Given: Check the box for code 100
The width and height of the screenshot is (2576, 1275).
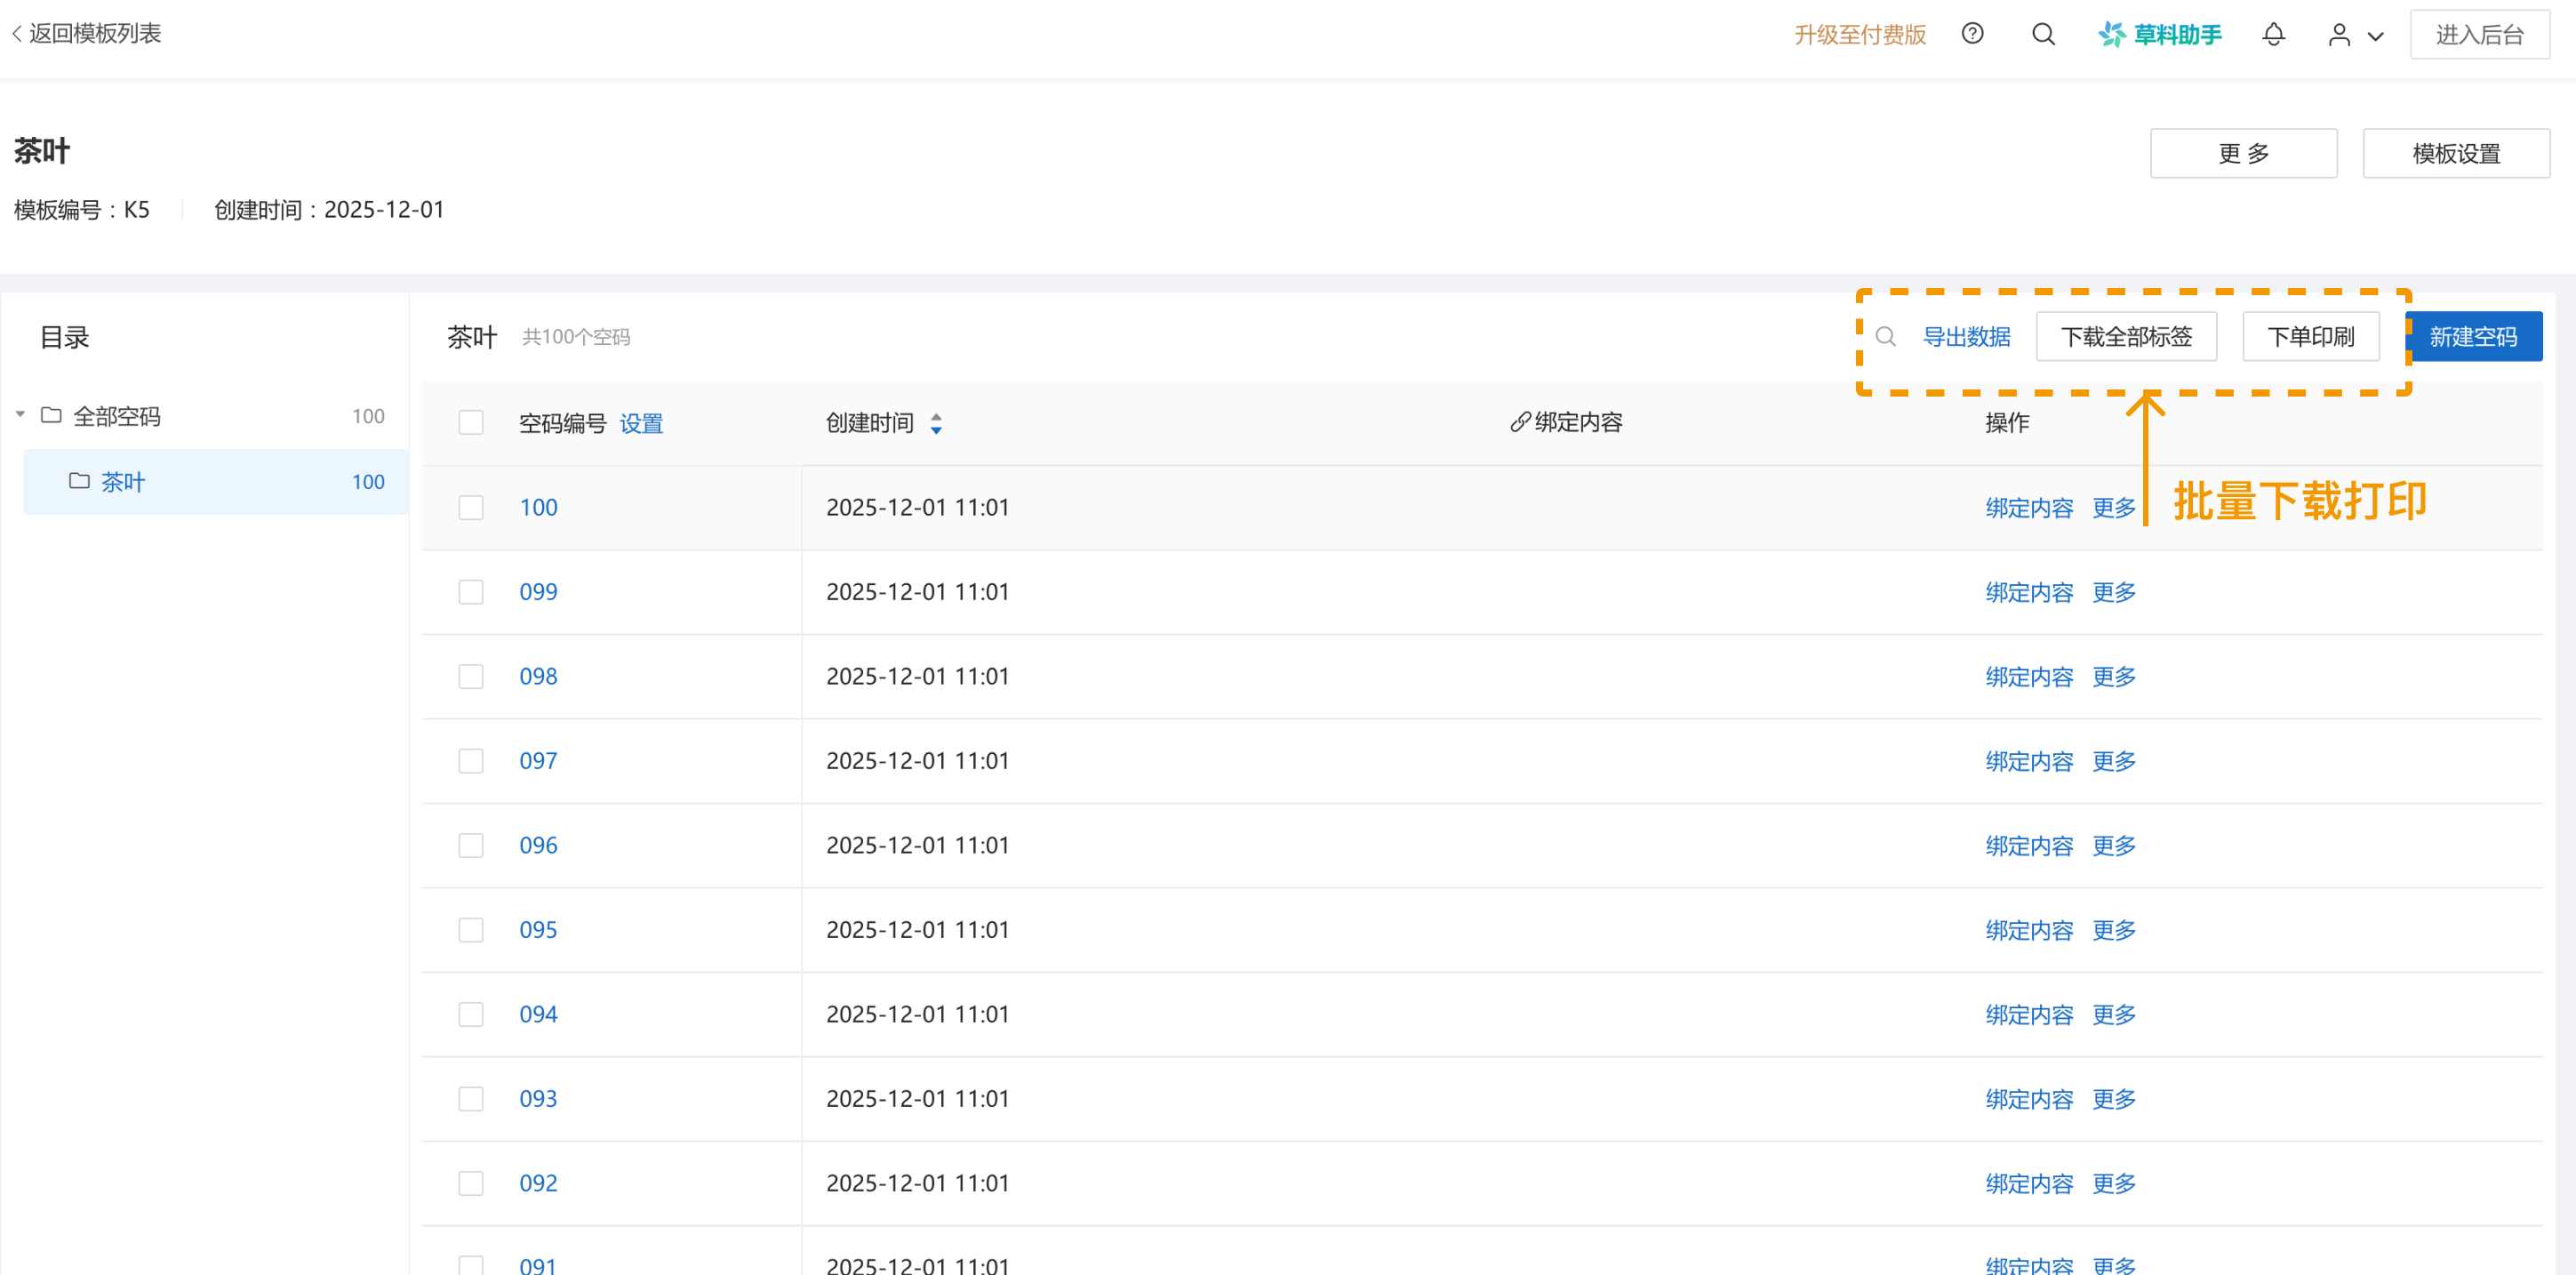Looking at the screenshot, I should coord(470,507).
